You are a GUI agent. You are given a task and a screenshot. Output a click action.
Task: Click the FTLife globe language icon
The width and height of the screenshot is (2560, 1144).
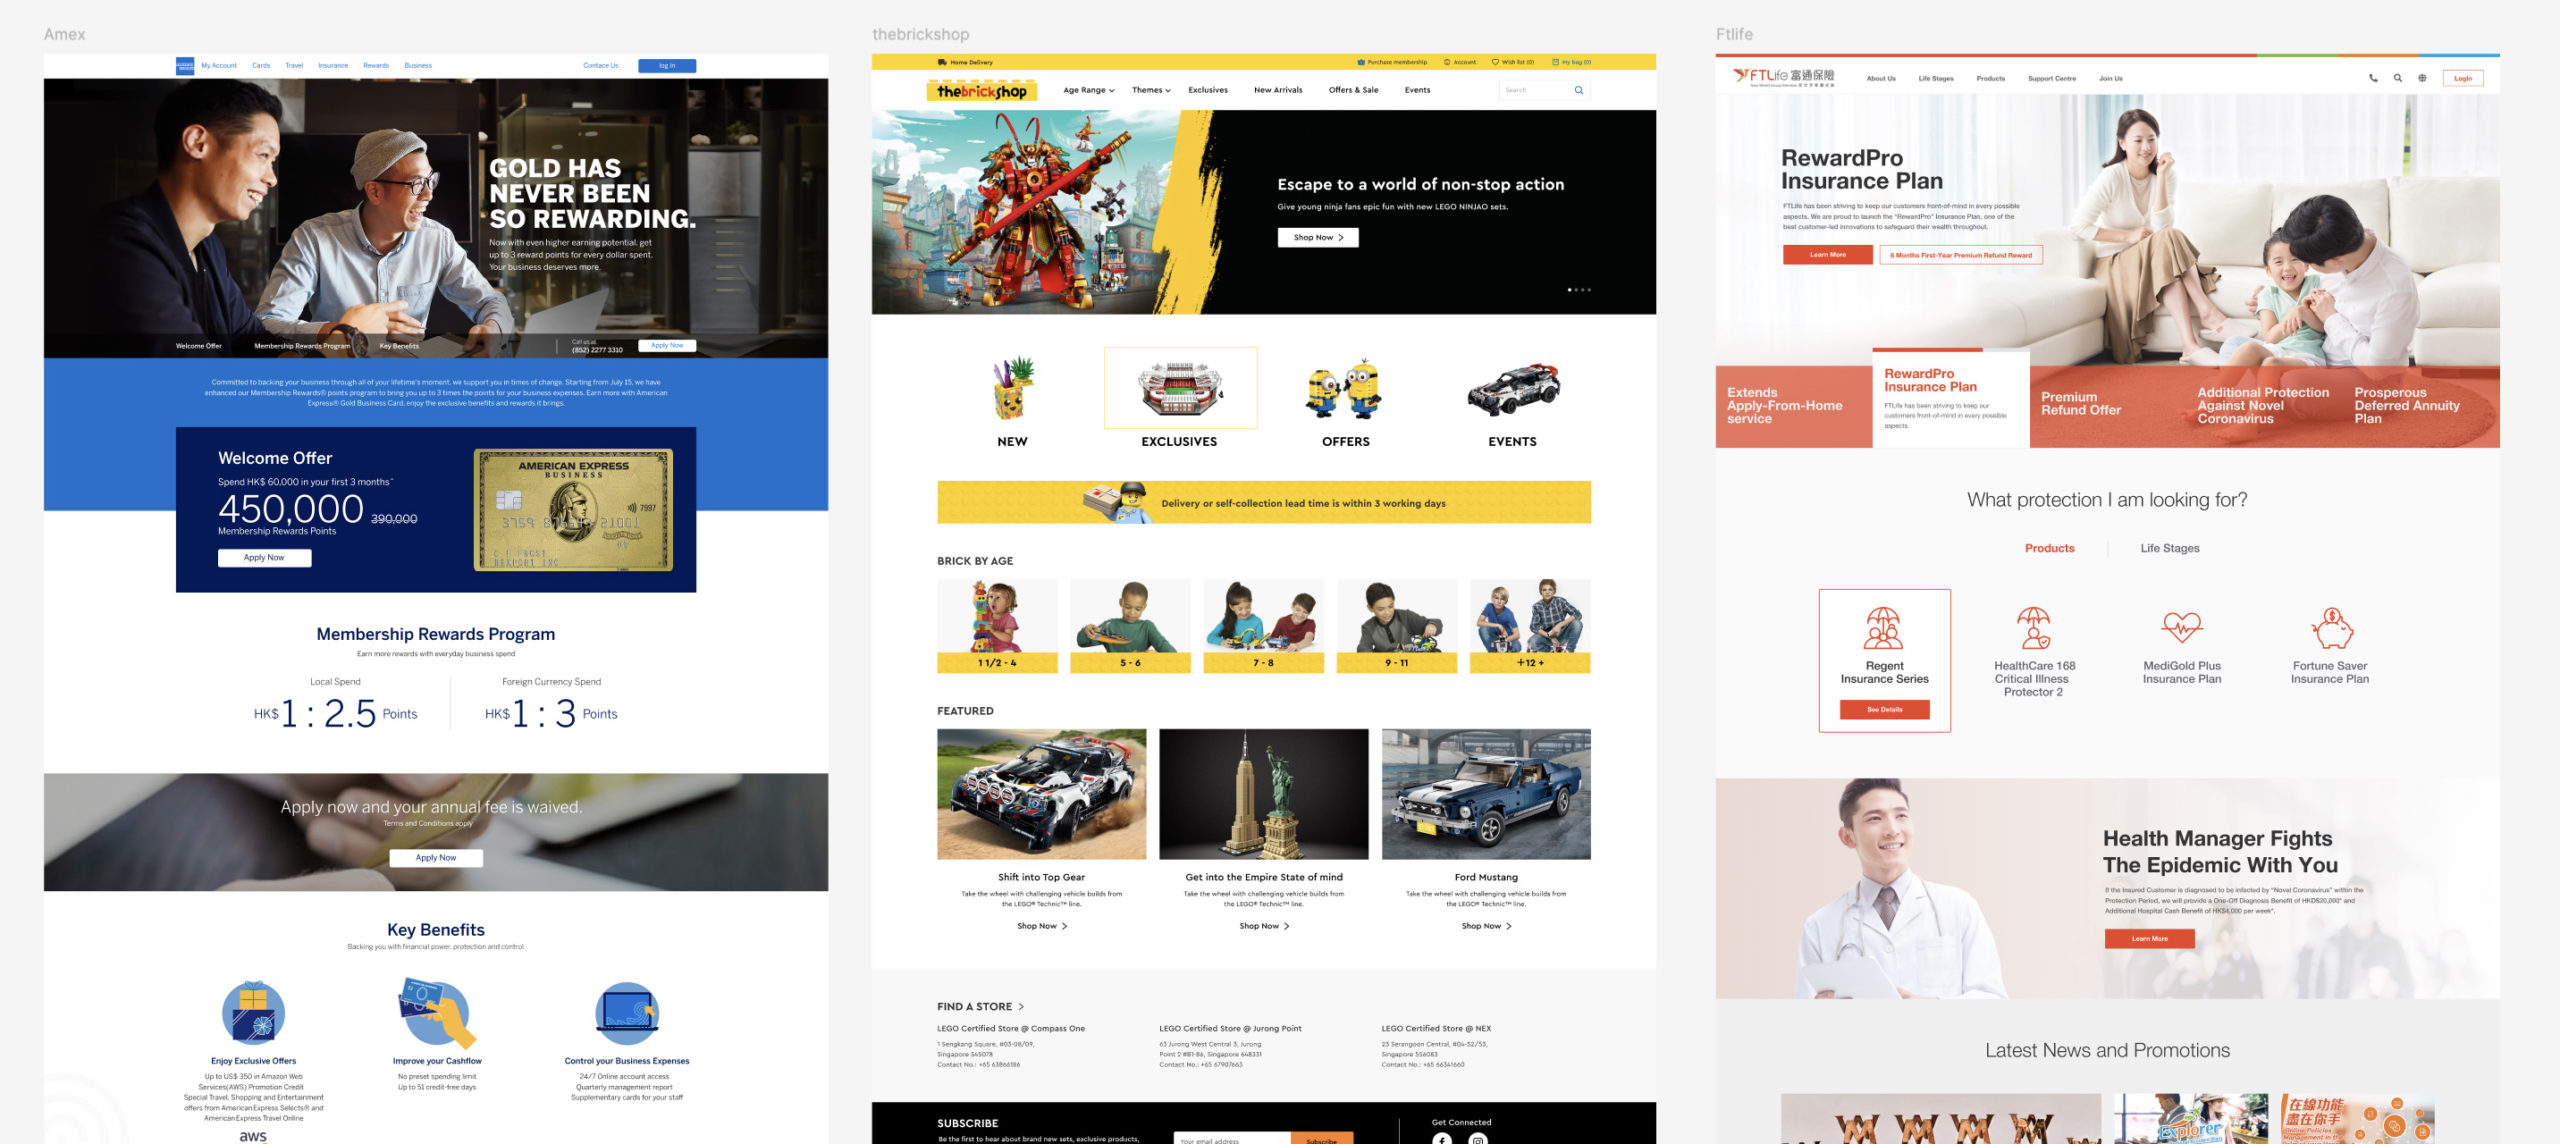[2422, 78]
